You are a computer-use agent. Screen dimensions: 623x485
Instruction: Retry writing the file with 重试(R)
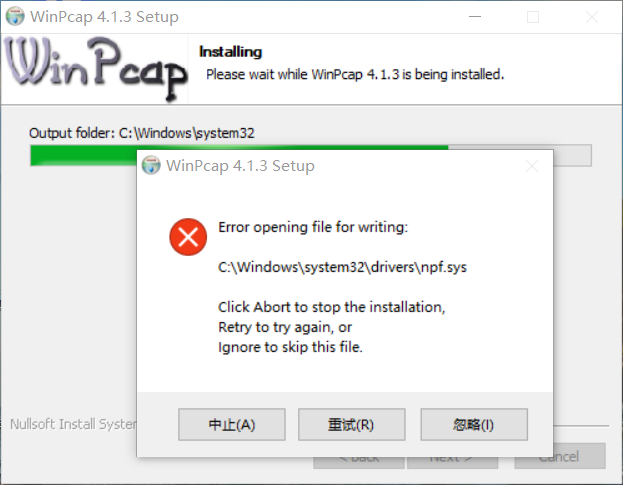(352, 425)
